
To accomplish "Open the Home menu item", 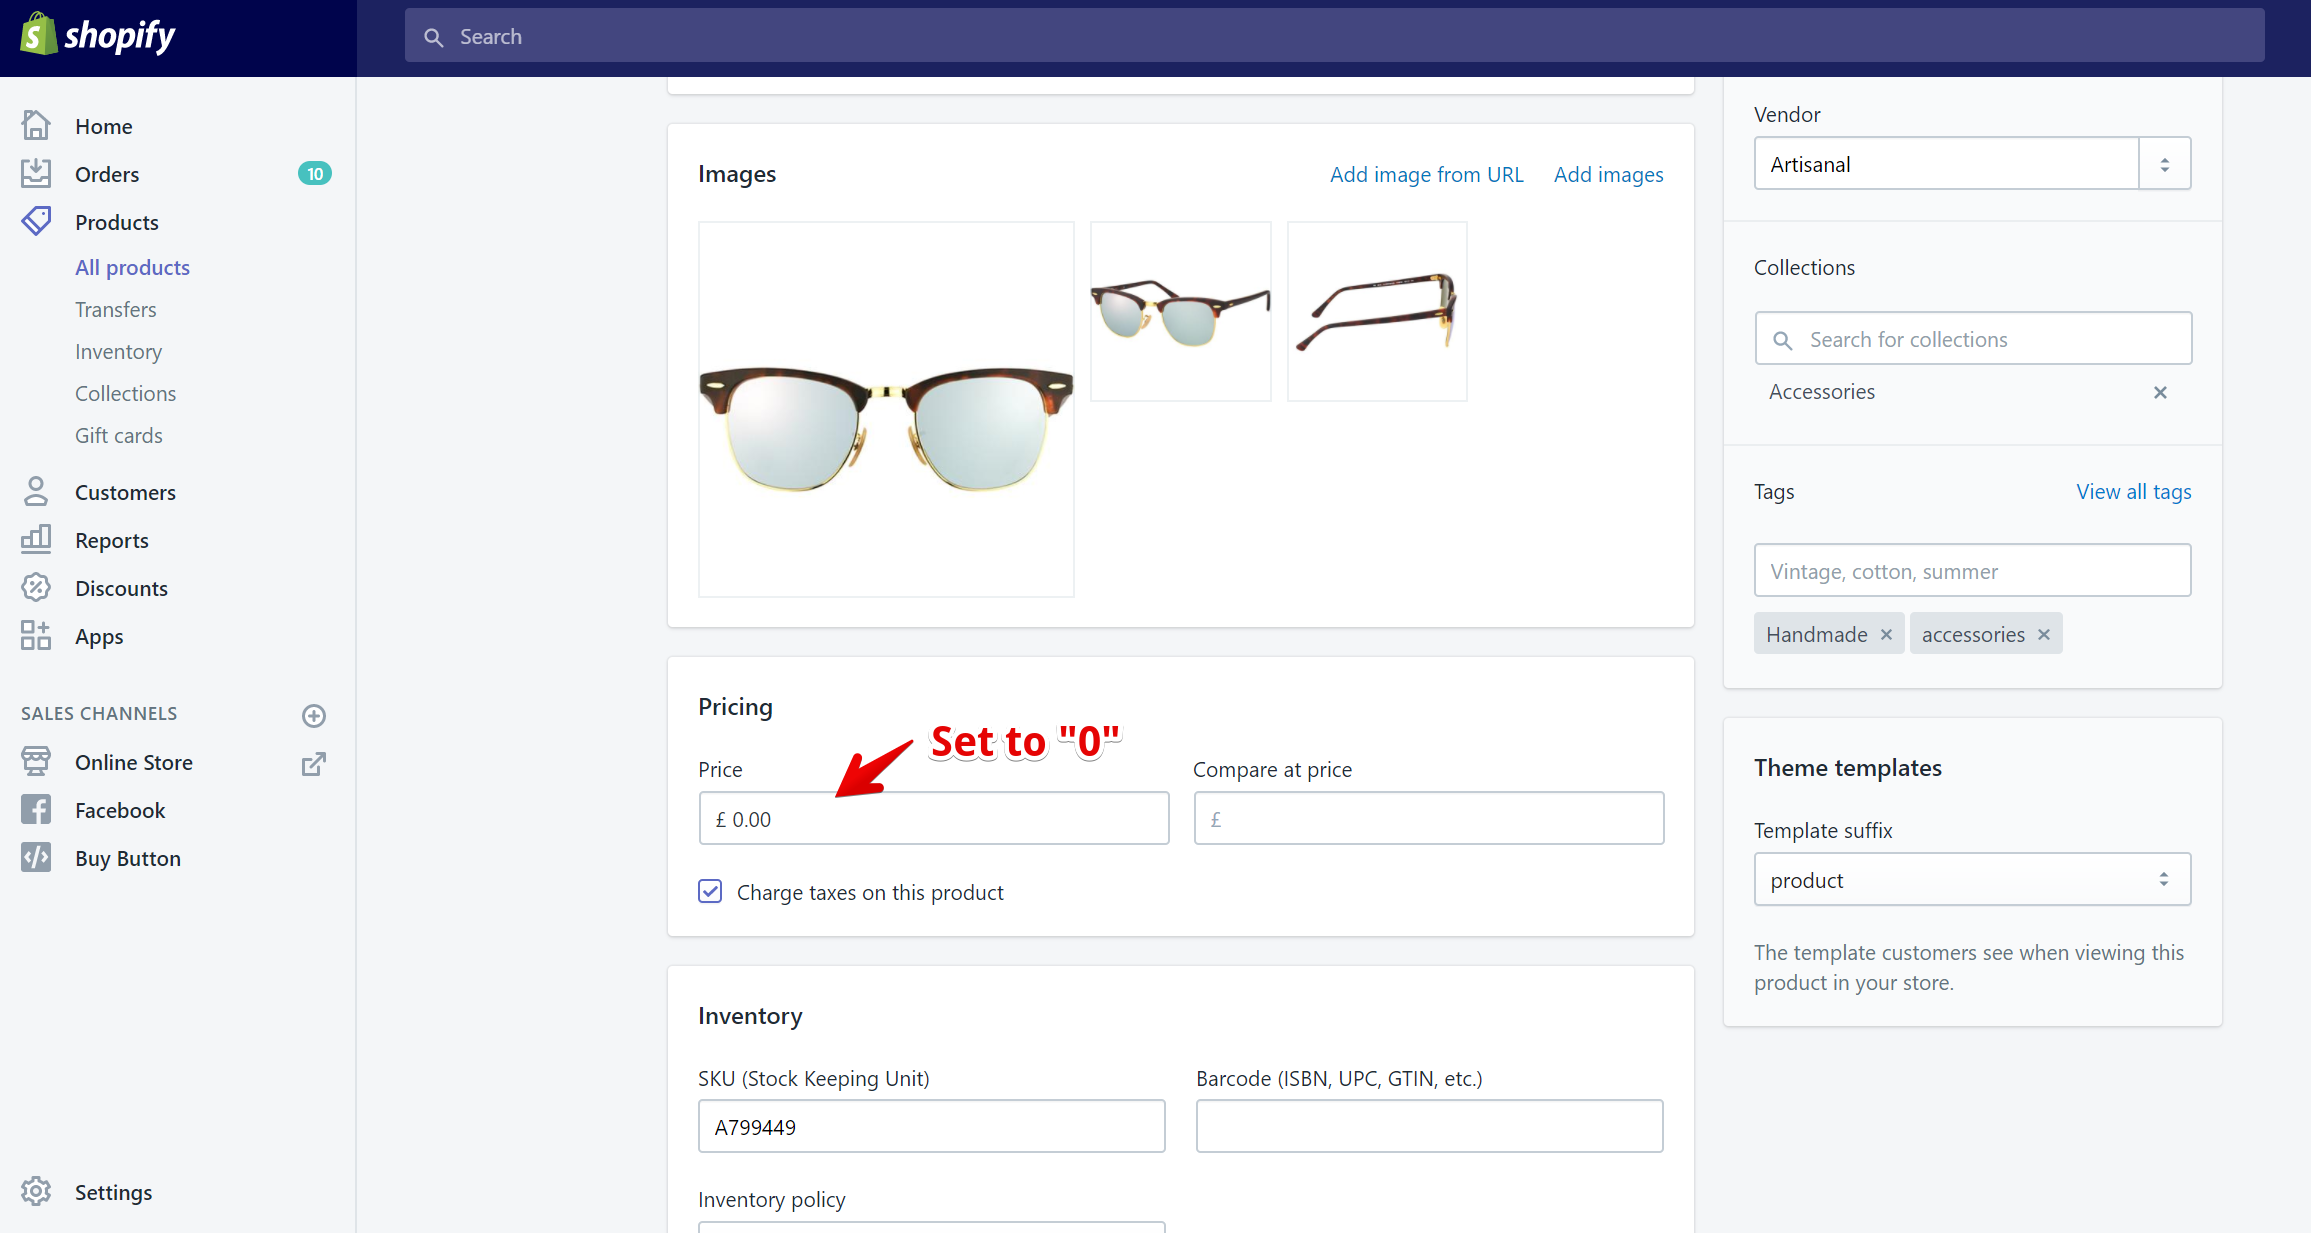I will [x=104, y=126].
